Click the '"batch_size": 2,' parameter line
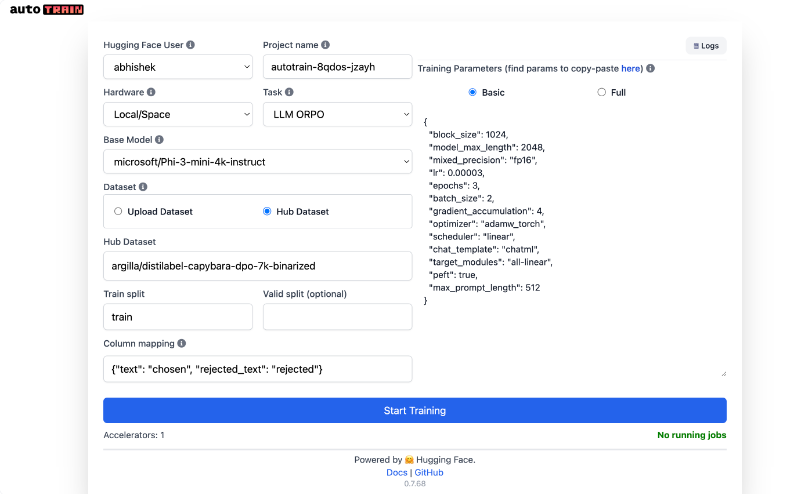The height and width of the screenshot is (494, 803). click(x=461, y=199)
